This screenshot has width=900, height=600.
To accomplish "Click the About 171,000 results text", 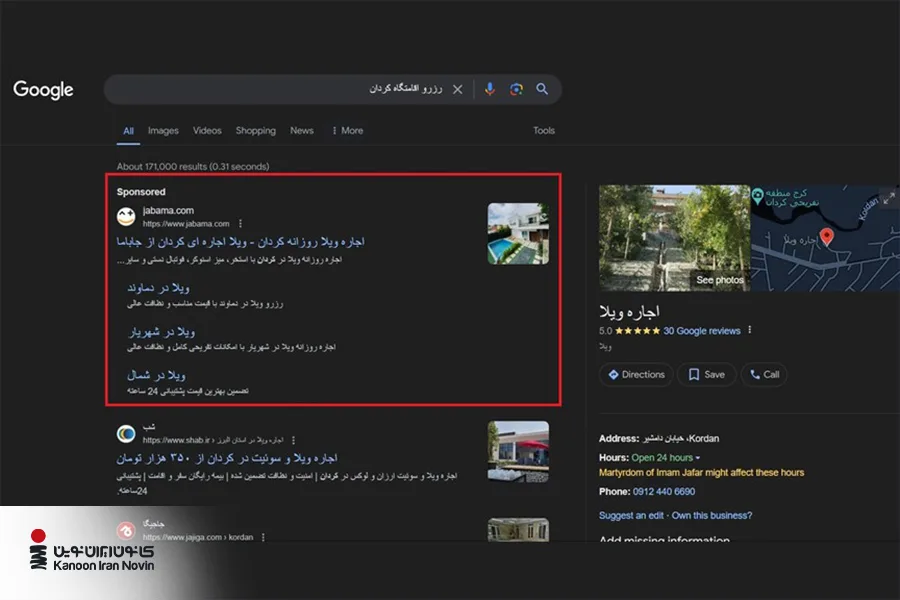I will coord(193,167).
